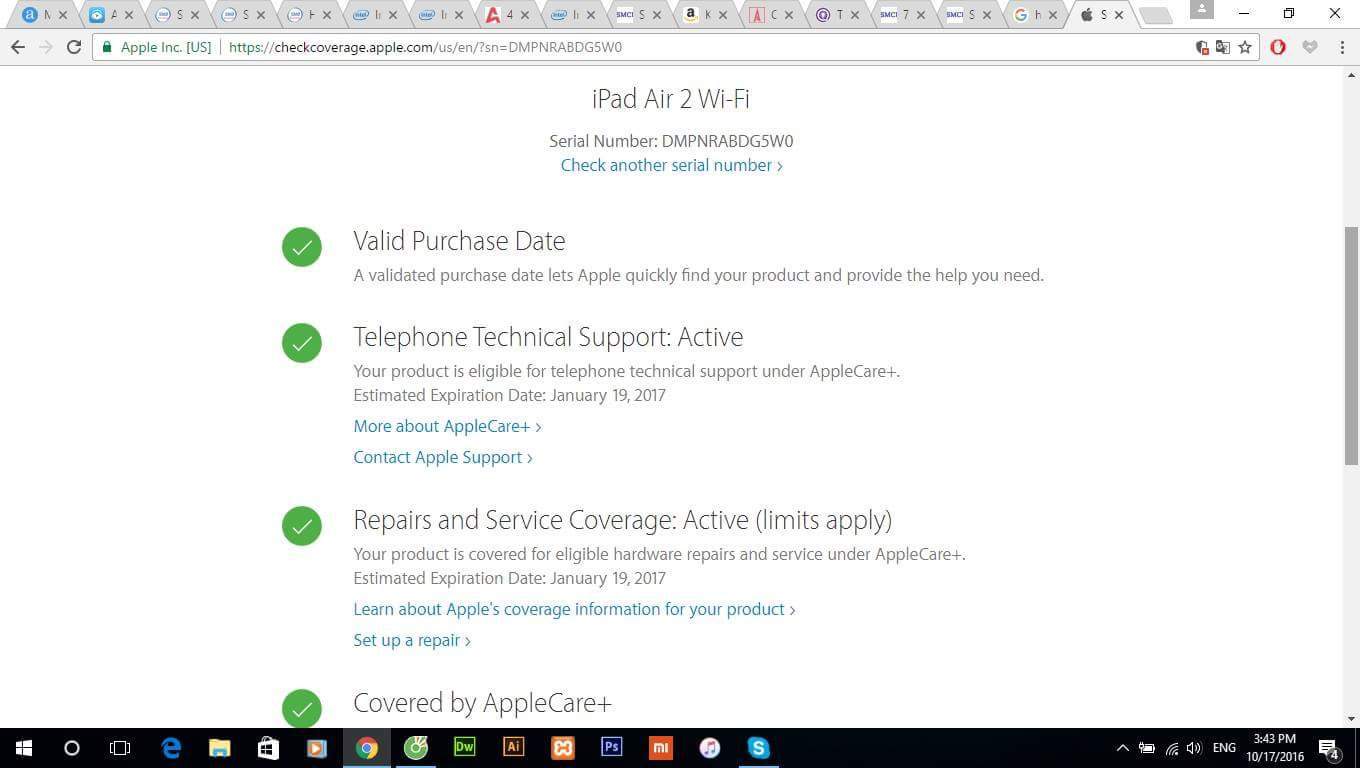1360x768 pixels.
Task: Open iTunes from taskbar
Action: pos(709,747)
